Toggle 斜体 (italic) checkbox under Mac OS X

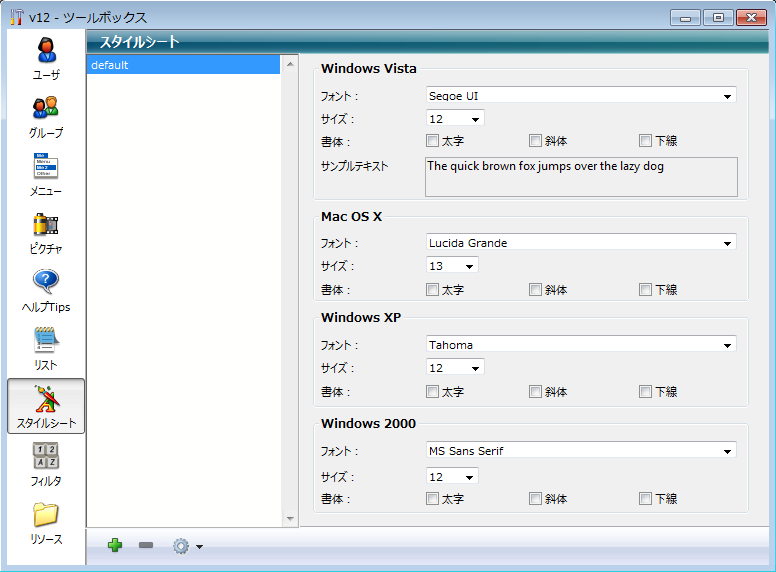pos(536,290)
